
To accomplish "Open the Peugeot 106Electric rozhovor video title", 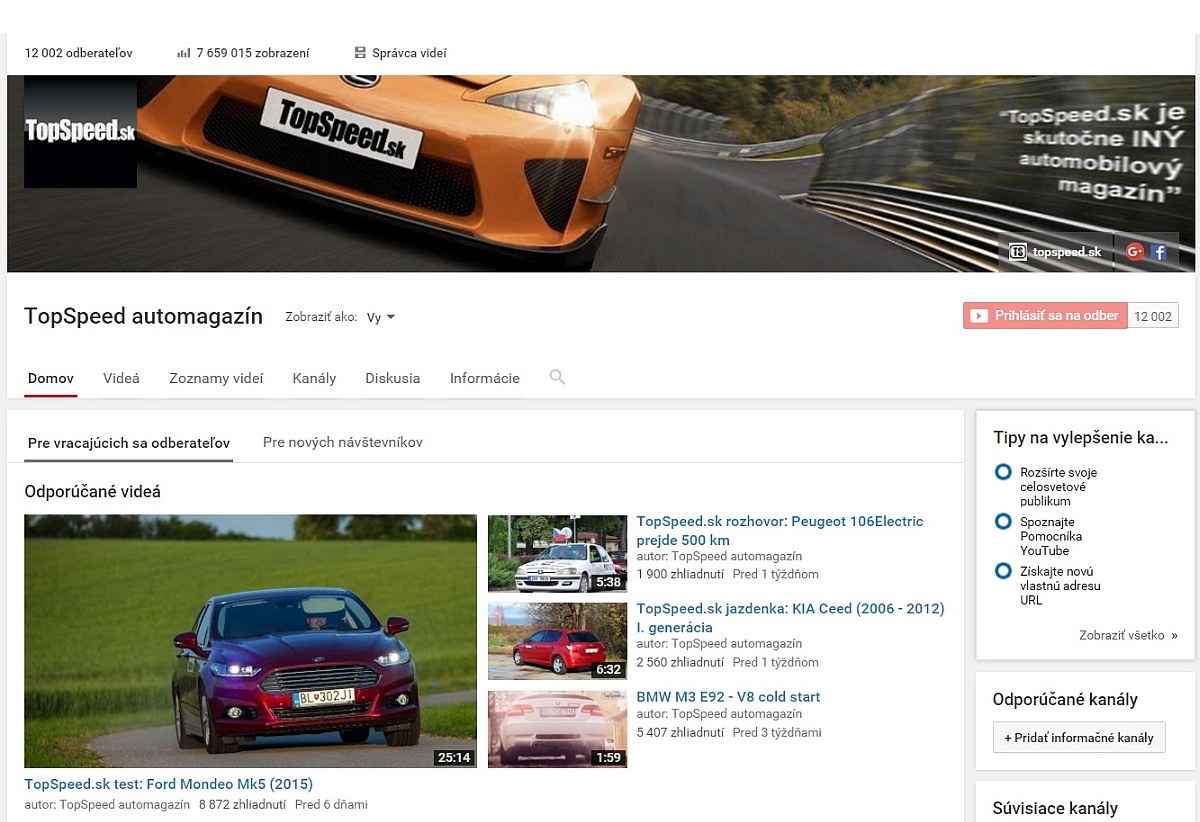I will coord(780,531).
